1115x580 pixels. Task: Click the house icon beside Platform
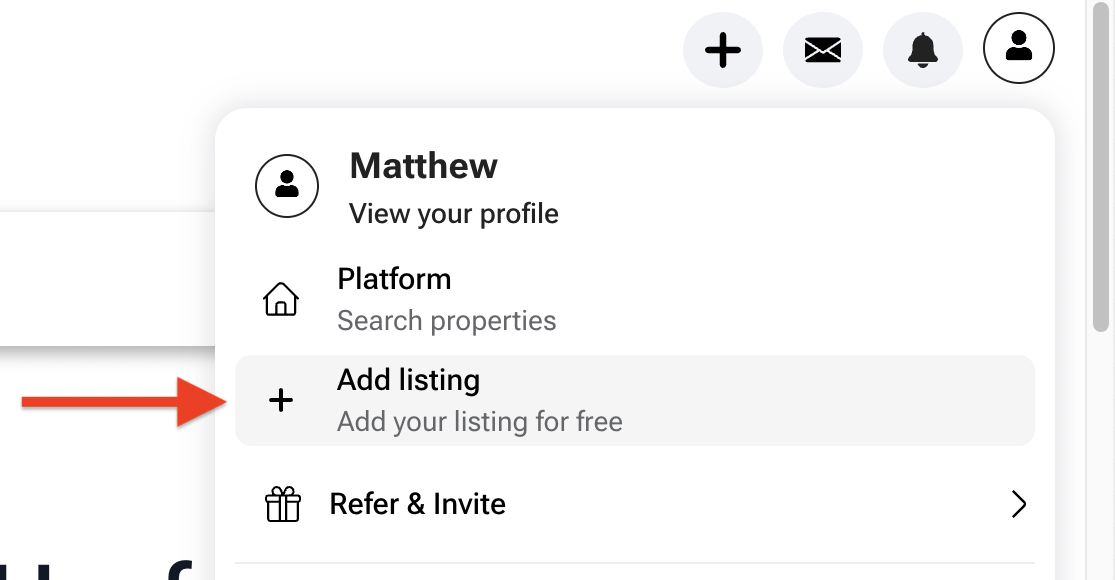[x=281, y=299]
